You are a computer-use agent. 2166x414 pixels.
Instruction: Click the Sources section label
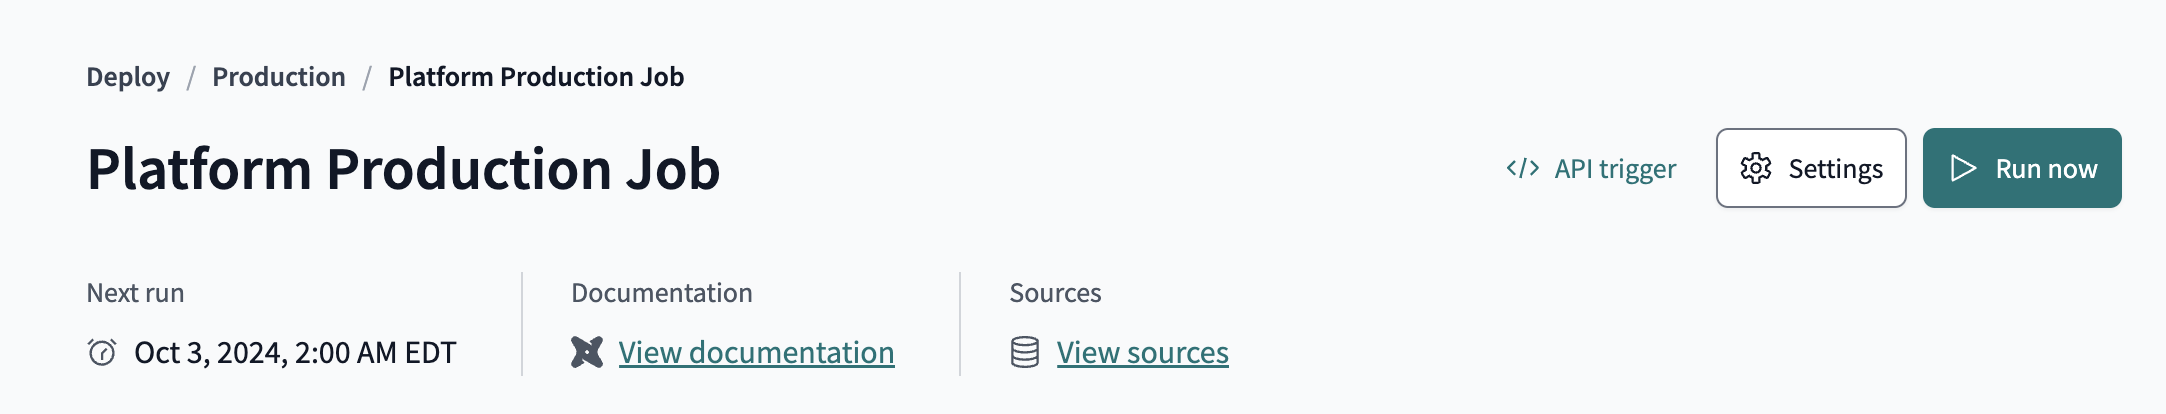tap(1055, 293)
